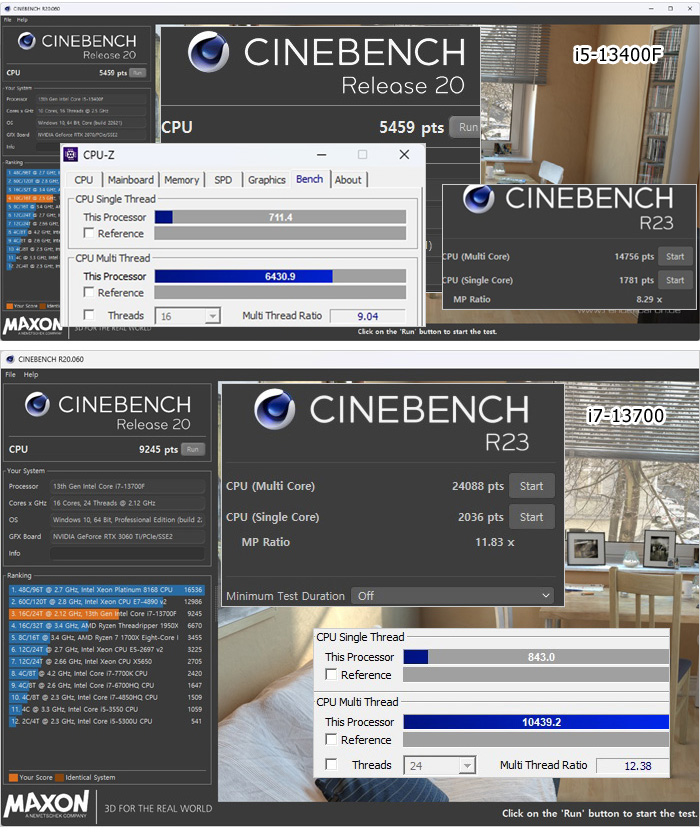Open the Minimum Test Duration dropdown
The width and height of the screenshot is (700, 832).
pyautogui.click(x=452, y=595)
